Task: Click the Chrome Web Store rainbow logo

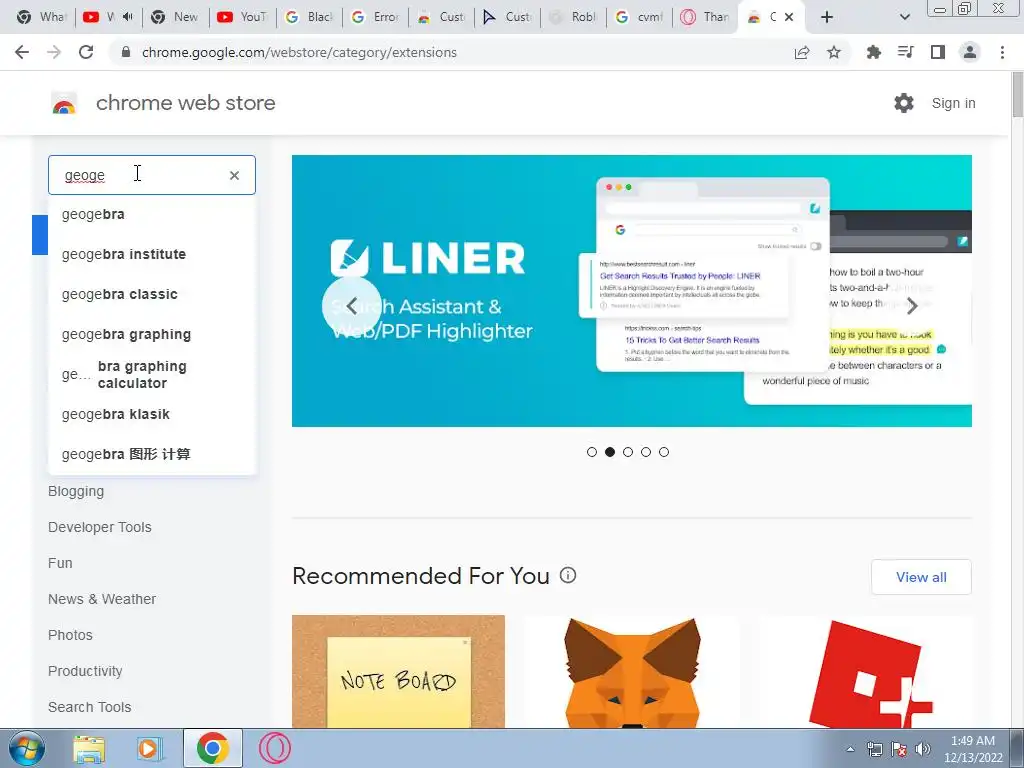Action: coord(64,103)
